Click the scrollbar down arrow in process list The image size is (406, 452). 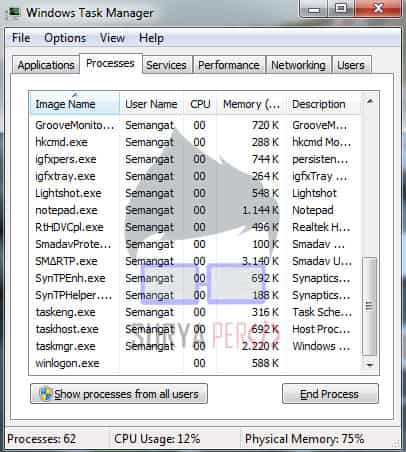click(370, 365)
